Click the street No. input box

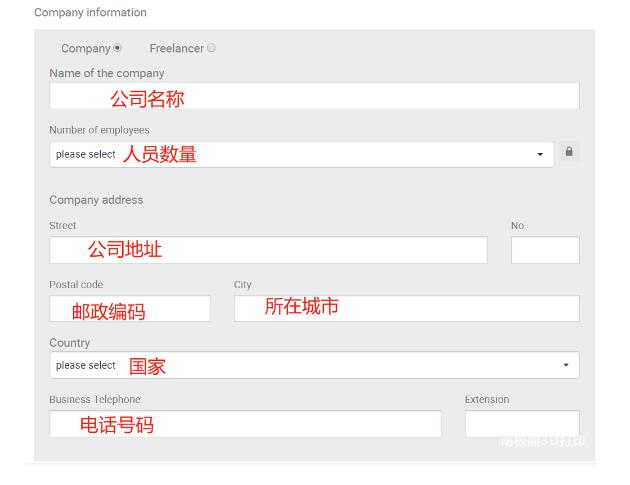click(x=544, y=250)
